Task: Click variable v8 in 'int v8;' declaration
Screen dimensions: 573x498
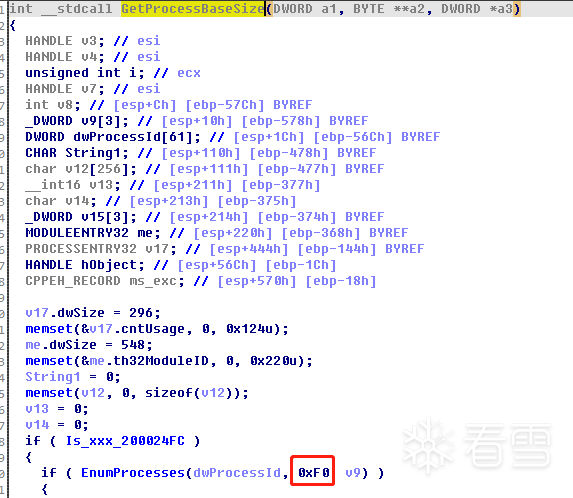Action: pos(65,105)
